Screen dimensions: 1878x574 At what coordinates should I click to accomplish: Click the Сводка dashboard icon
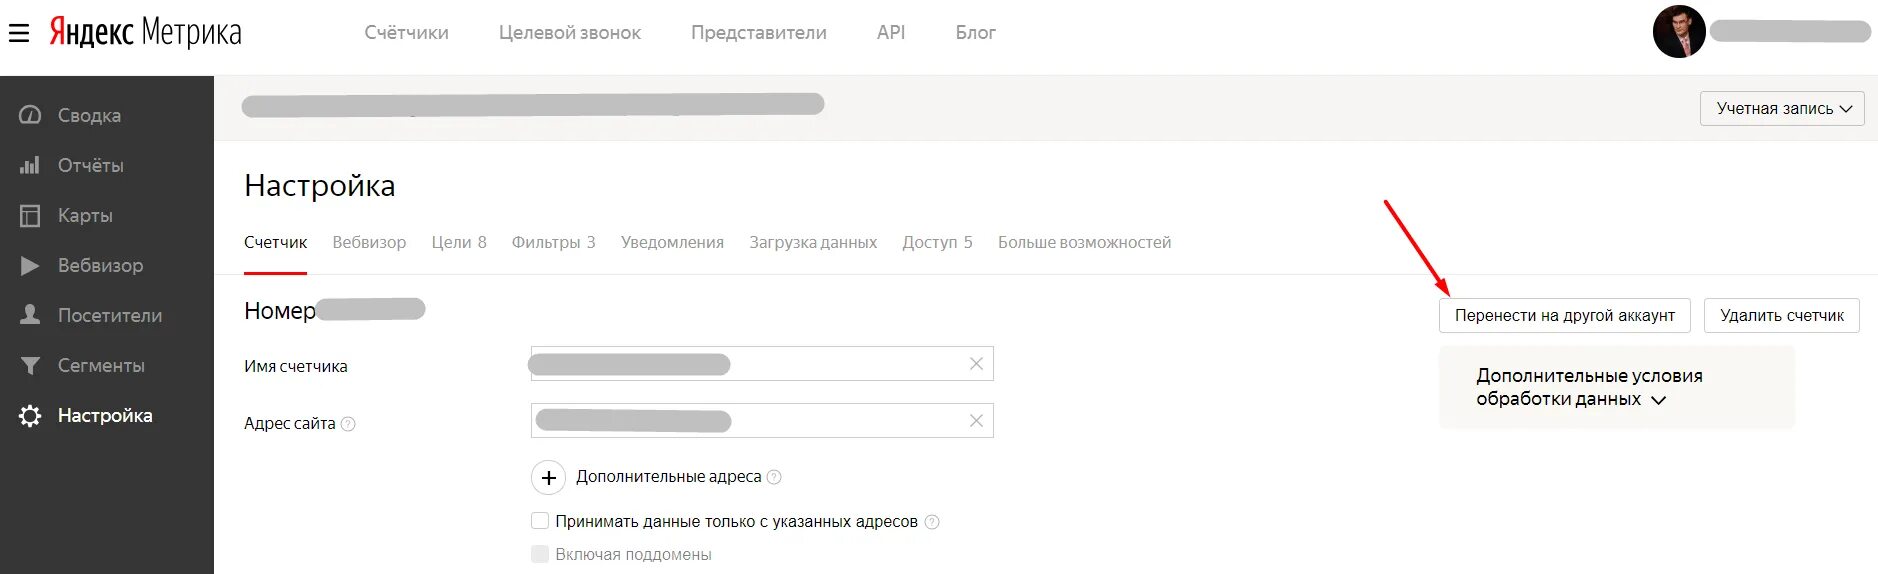pyautogui.click(x=30, y=115)
